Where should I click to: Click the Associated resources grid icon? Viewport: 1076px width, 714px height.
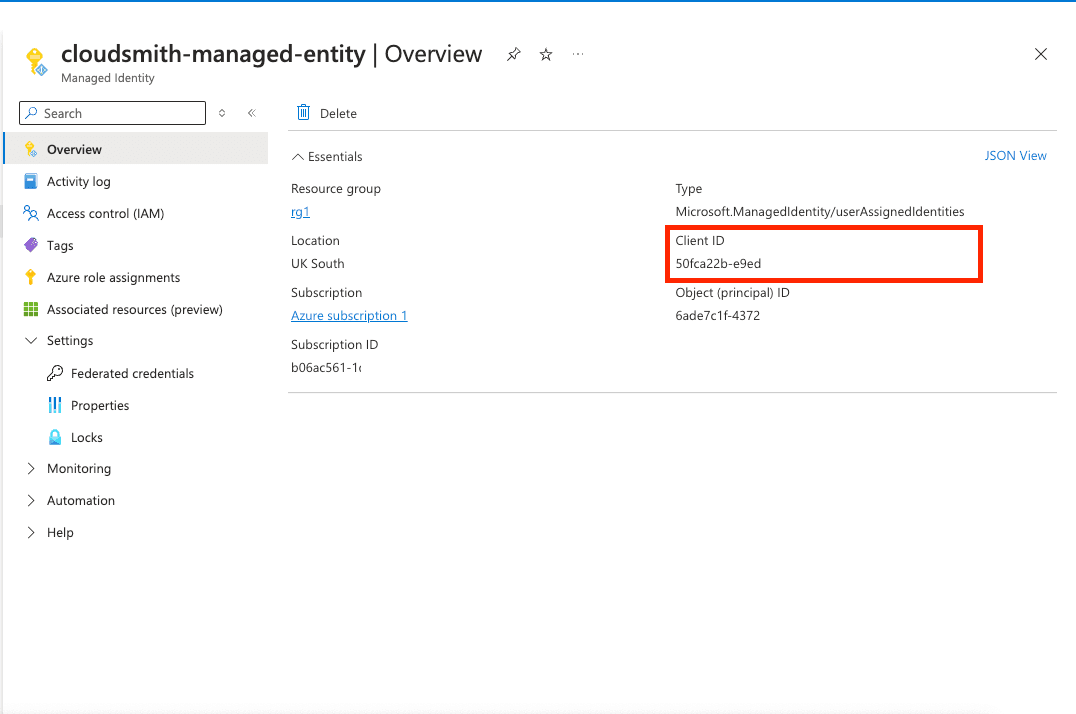30,310
